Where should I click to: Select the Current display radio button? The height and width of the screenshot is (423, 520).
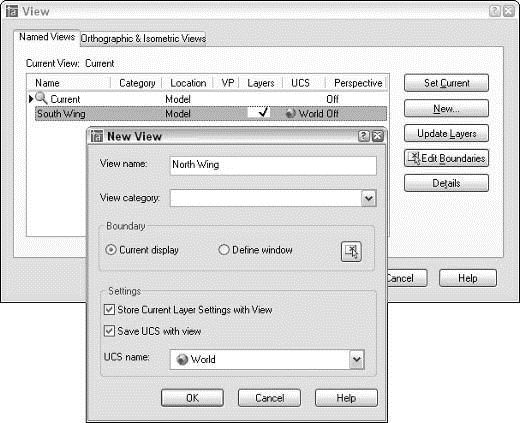point(111,250)
